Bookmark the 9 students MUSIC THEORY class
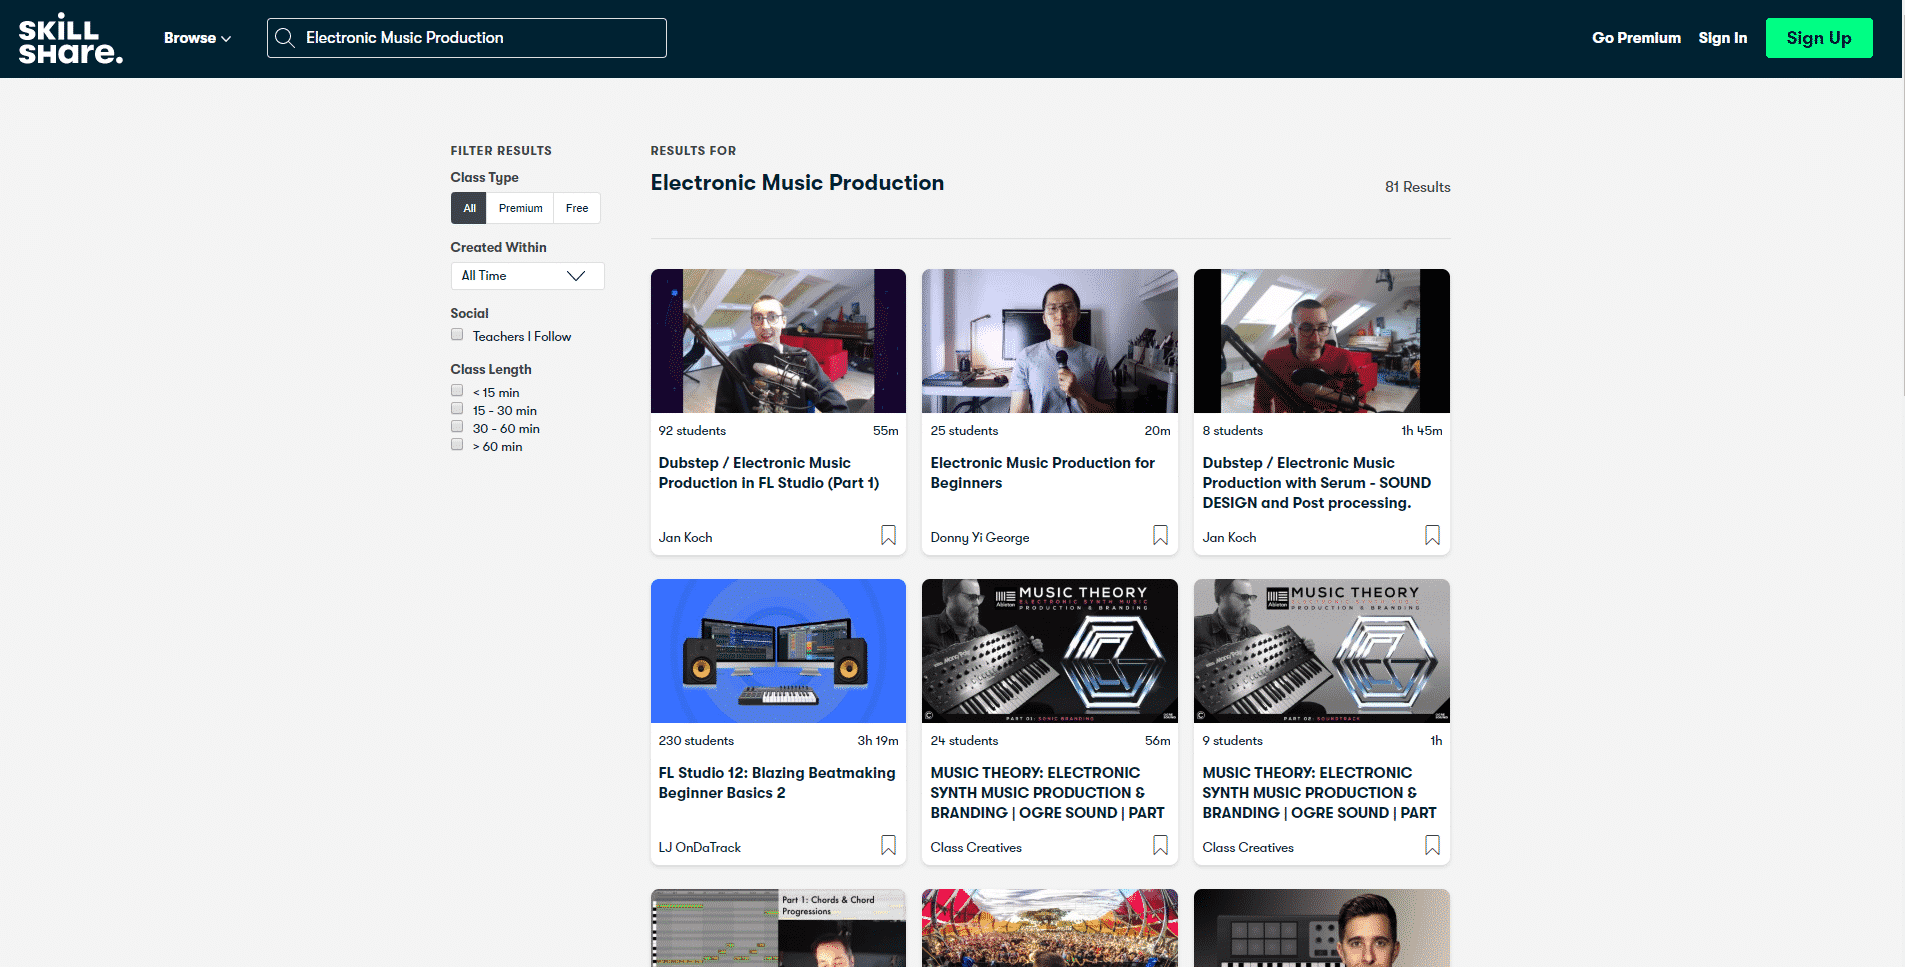Viewport: 1905px width, 967px height. (1432, 845)
